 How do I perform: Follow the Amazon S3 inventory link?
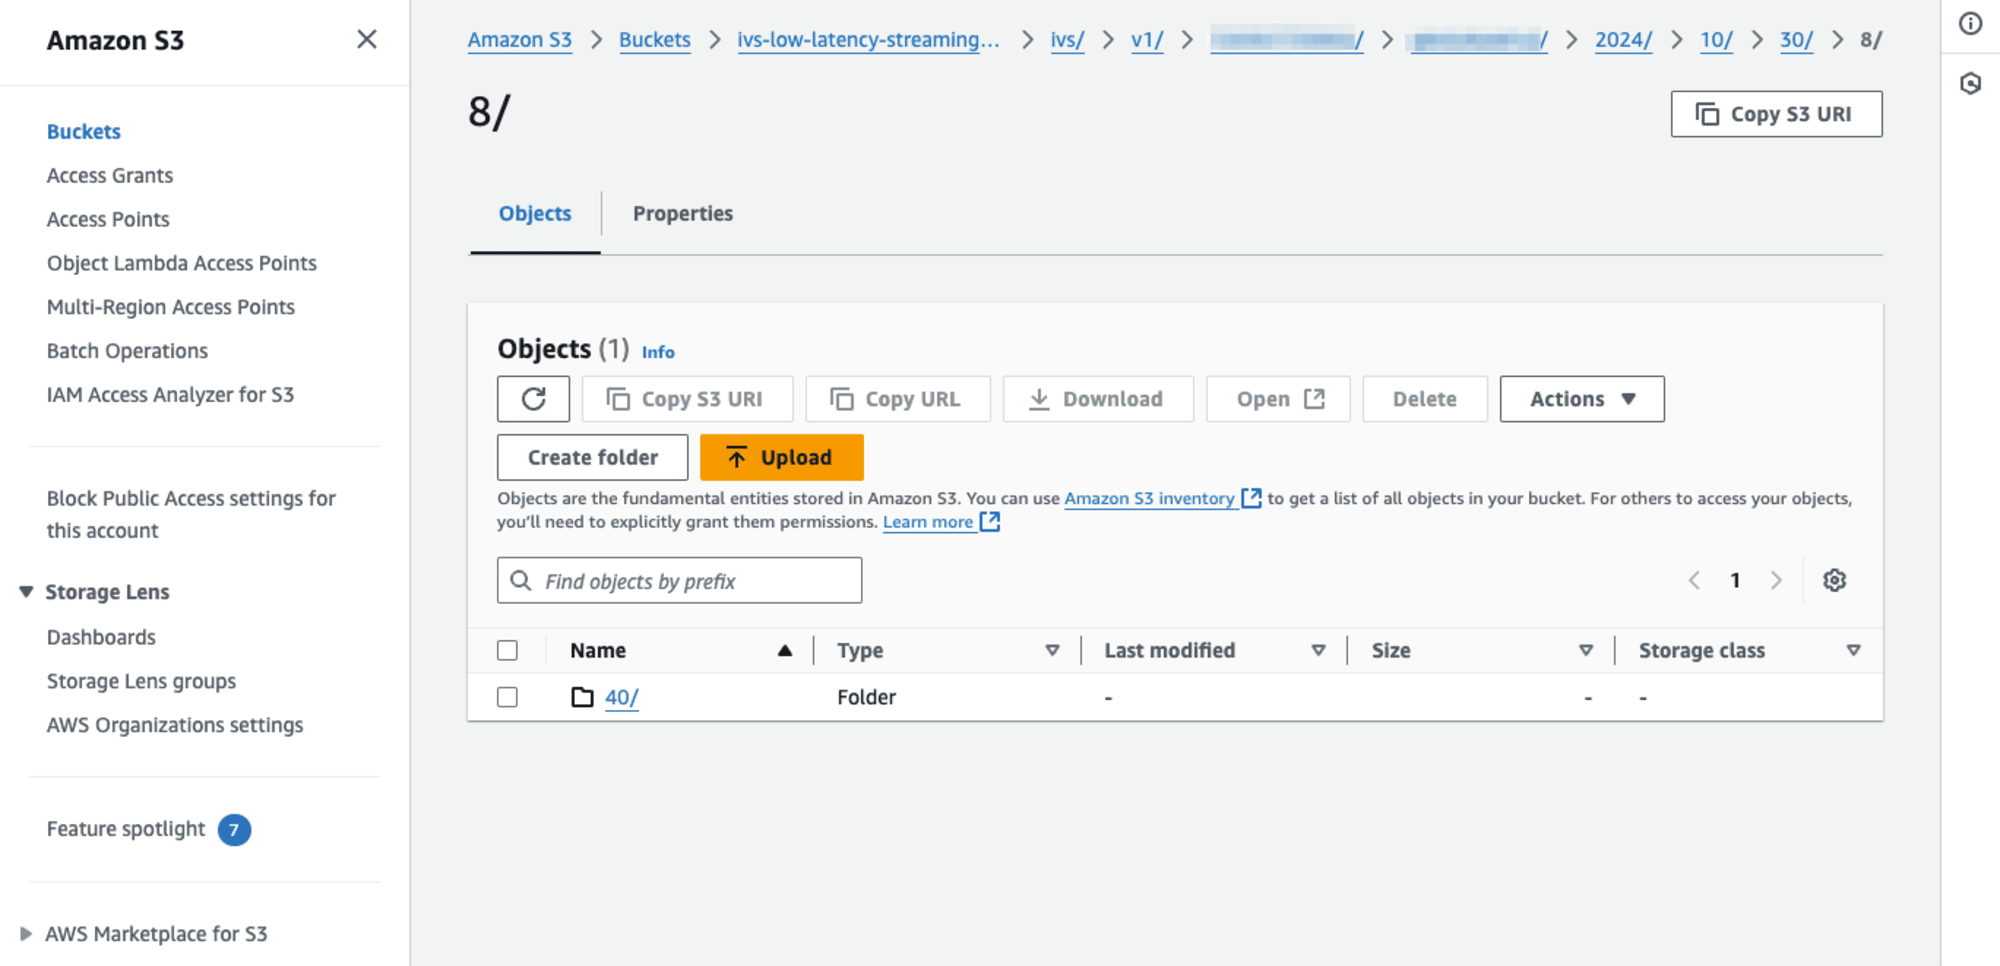[1149, 498]
